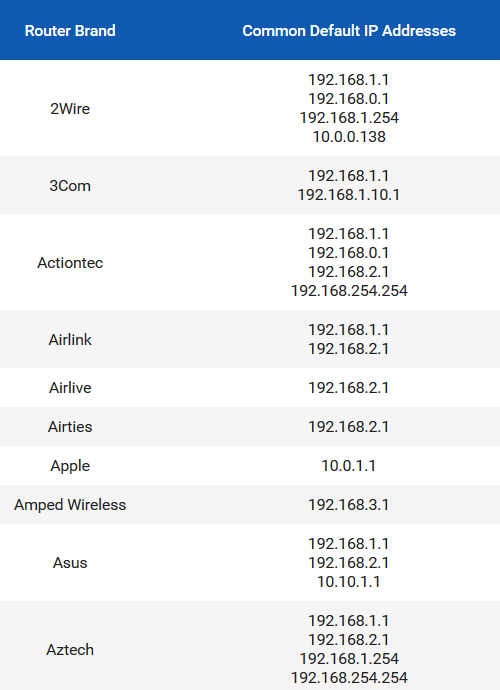Select the Amped Wireless brand cell
The image size is (500, 690).
(70, 505)
